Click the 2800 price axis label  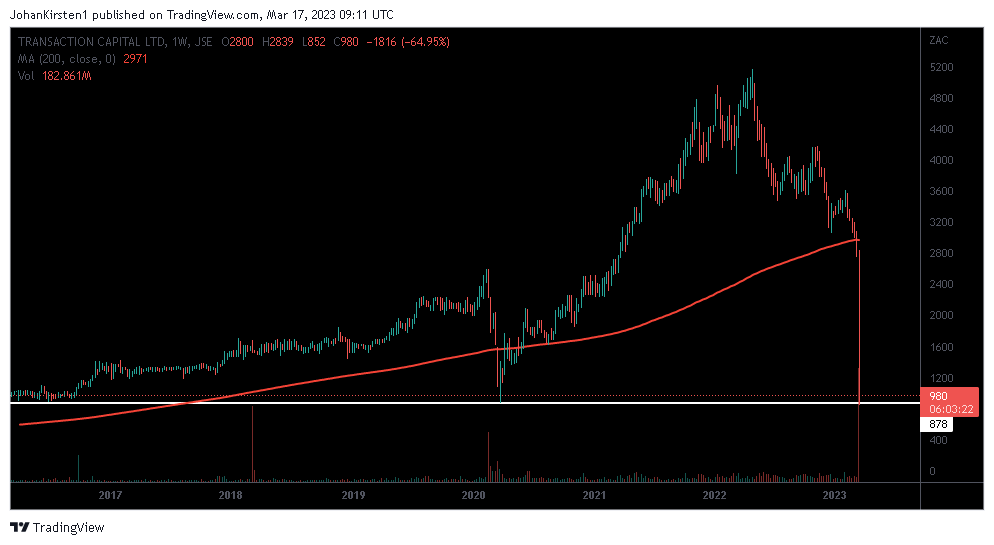pyautogui.click(x=941, y=253)
